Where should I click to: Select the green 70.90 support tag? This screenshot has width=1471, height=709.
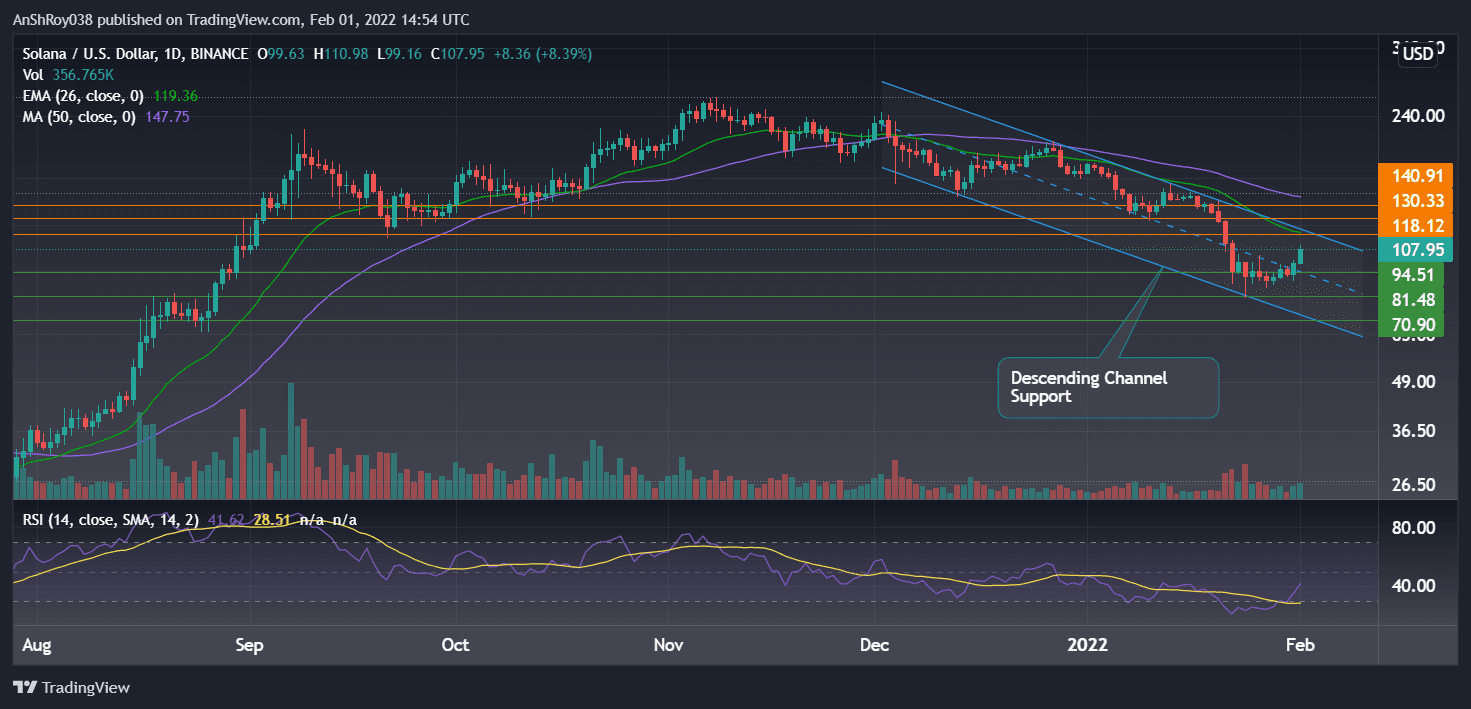coord(1411,324)
